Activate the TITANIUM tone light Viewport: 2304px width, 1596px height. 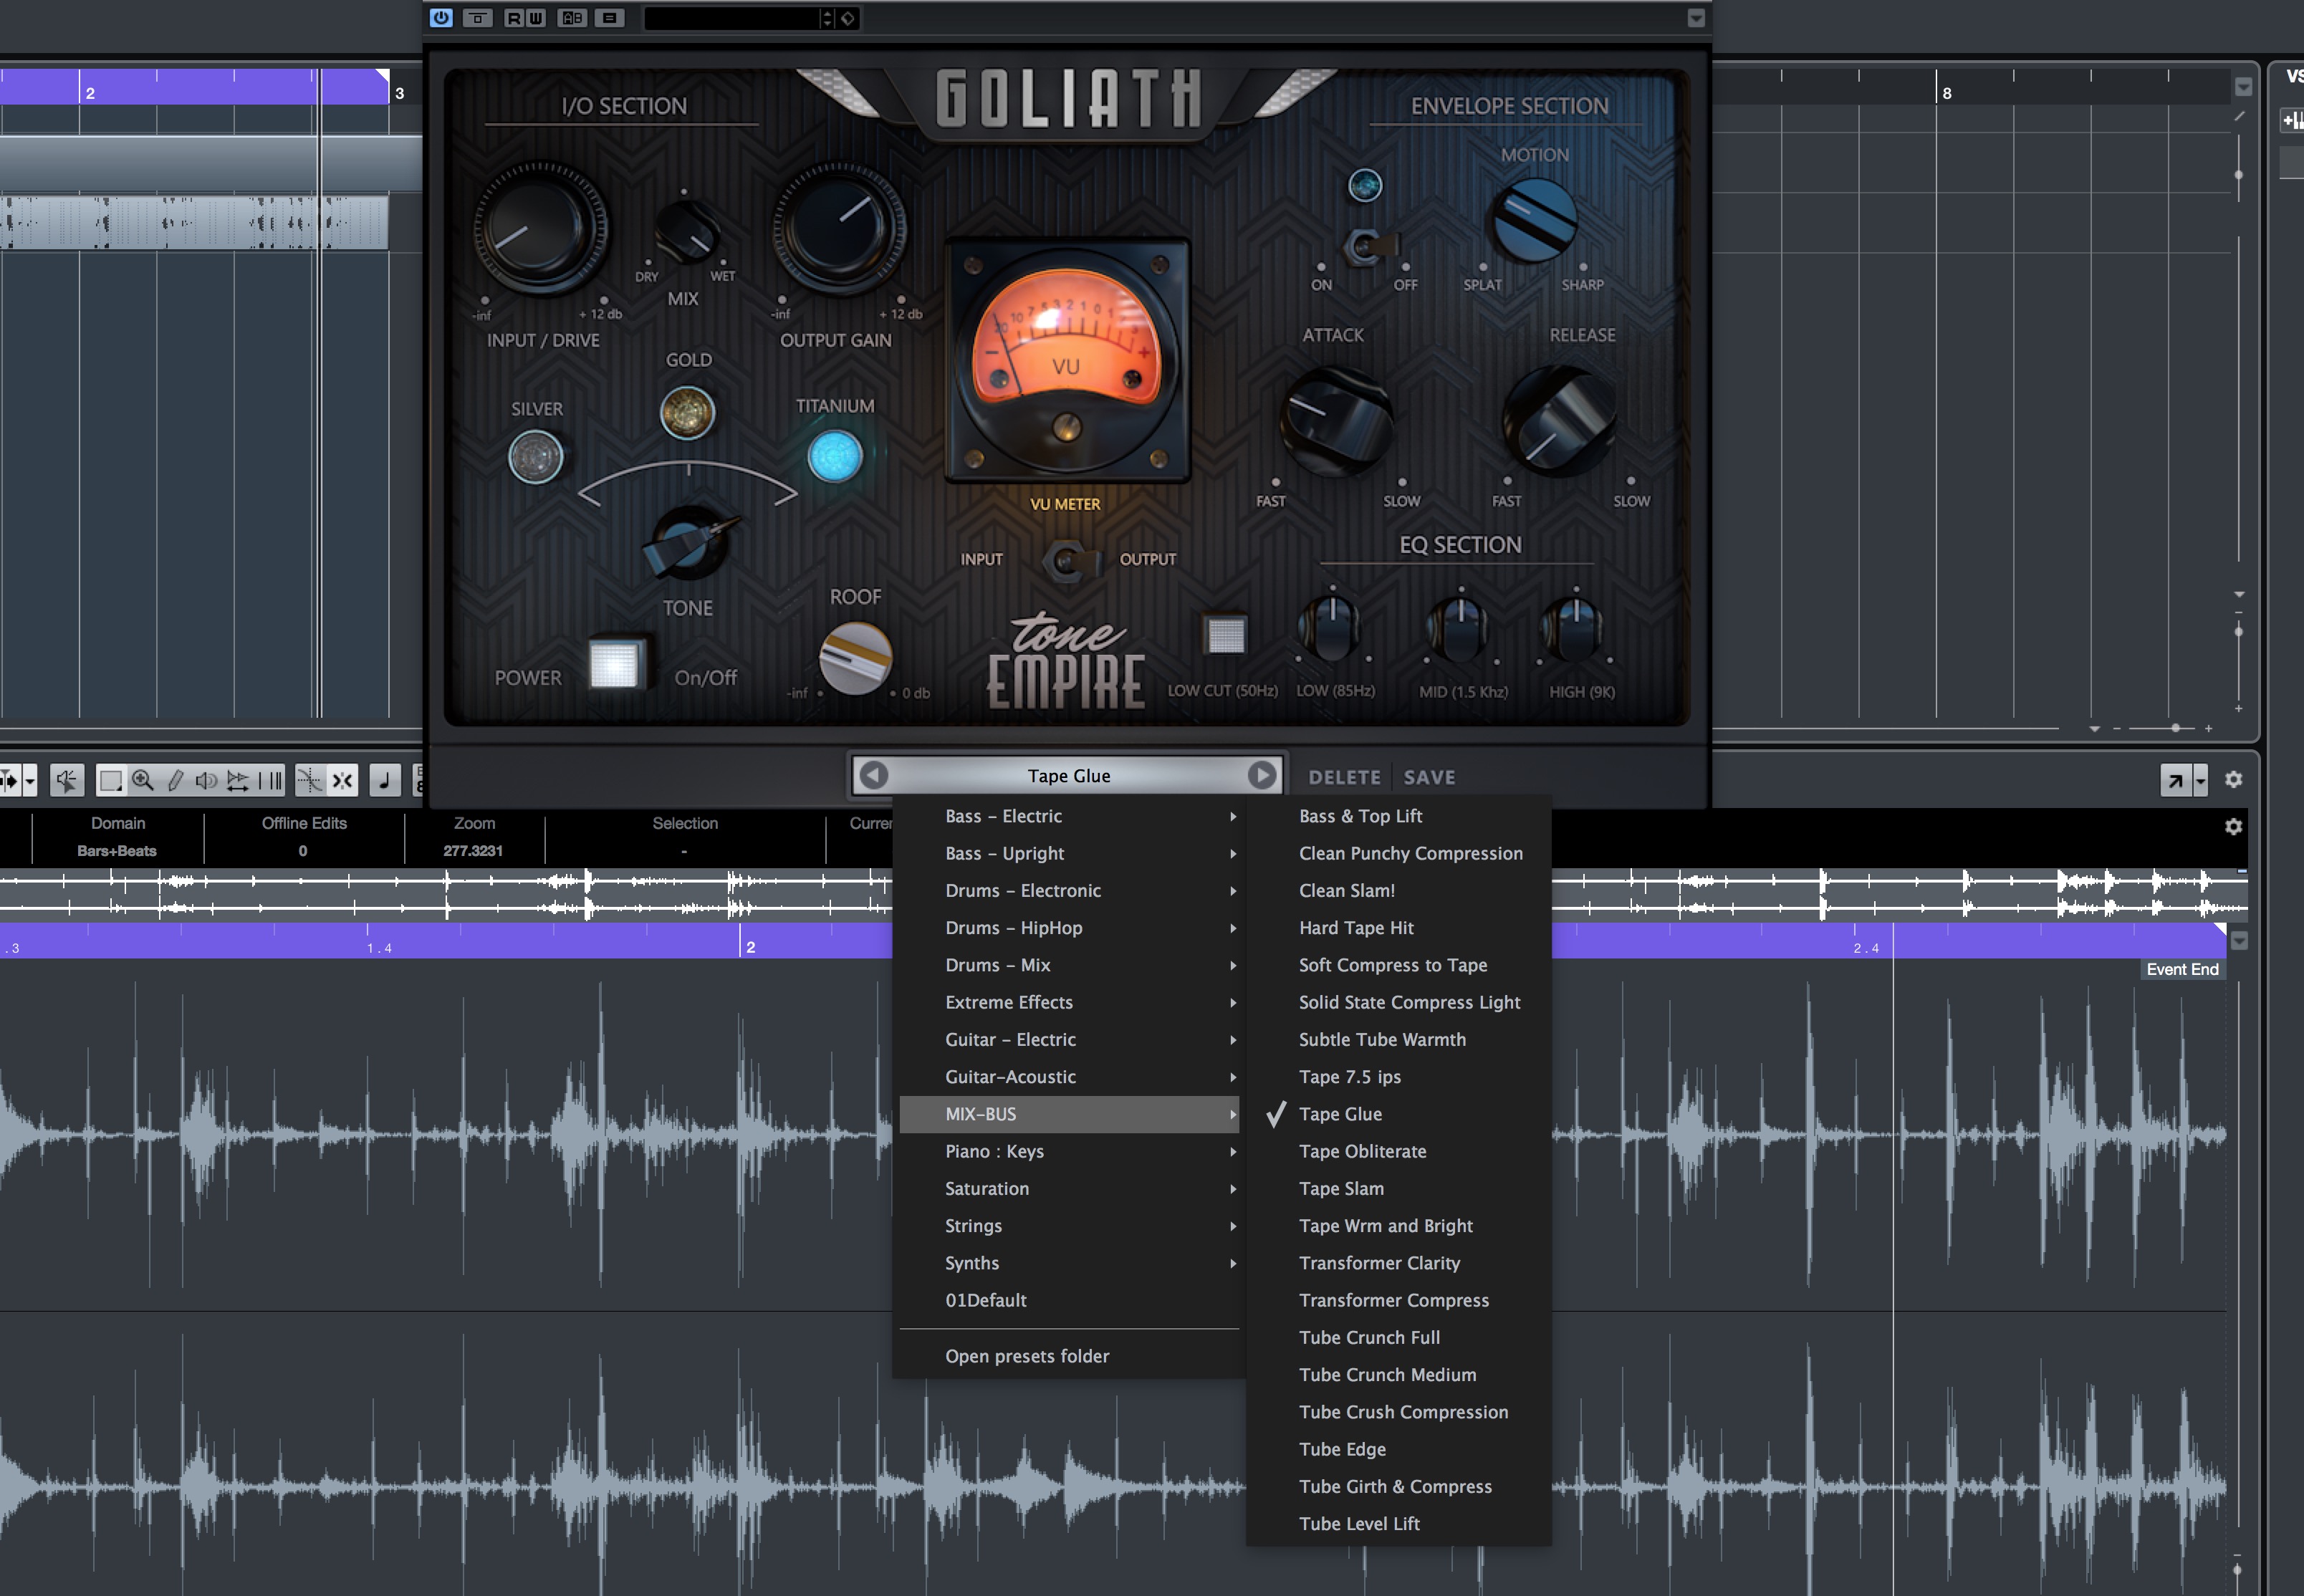pos(835,457)
